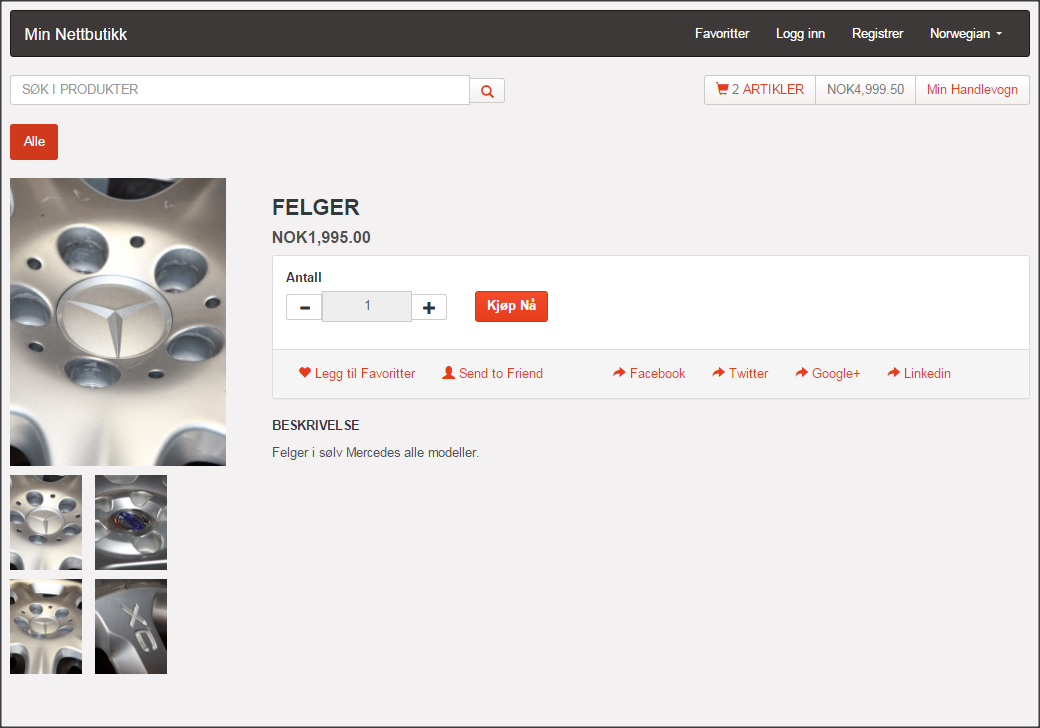Open the cart showing 2 ARTIKLER

760,90
